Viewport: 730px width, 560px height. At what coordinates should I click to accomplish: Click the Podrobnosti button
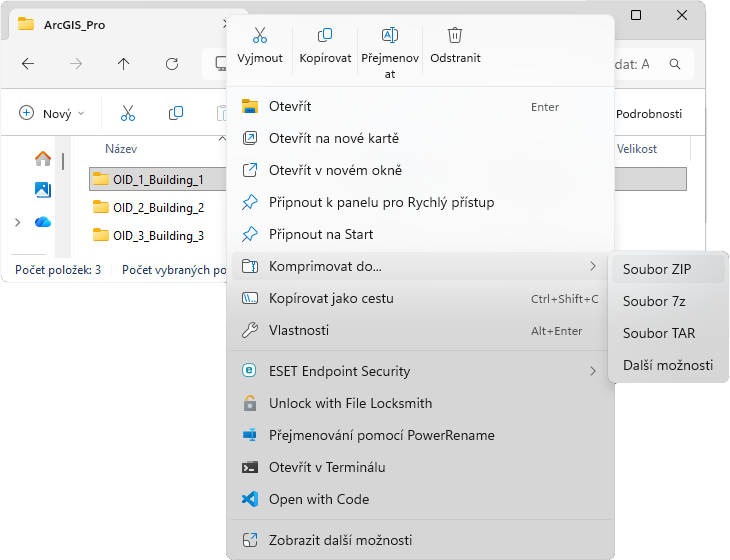point(649,114)
